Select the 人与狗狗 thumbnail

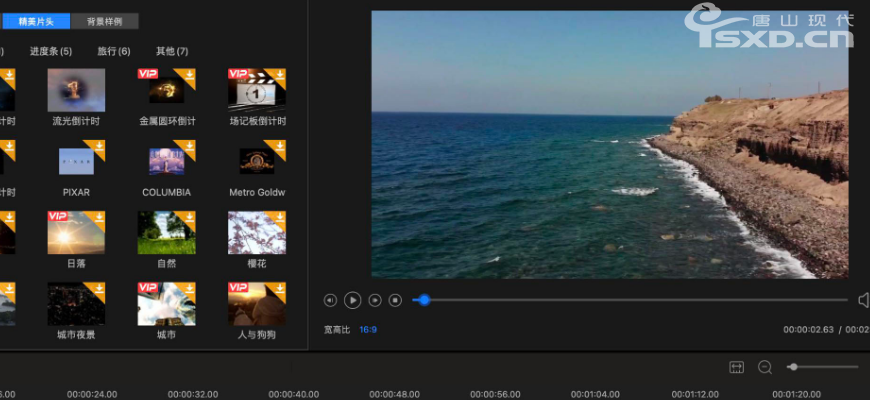[257, 304]
